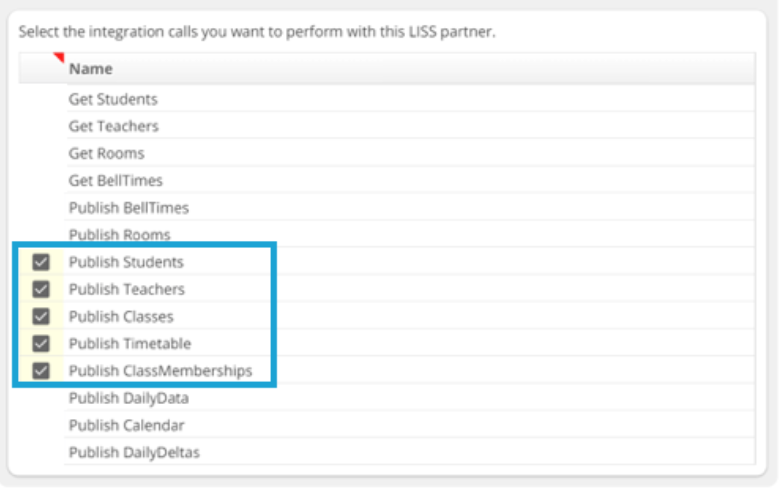The height and width of the screenshot is (490, 782).
Task: Click the Publish ClassMemberships name text
Action: (160, 371)
